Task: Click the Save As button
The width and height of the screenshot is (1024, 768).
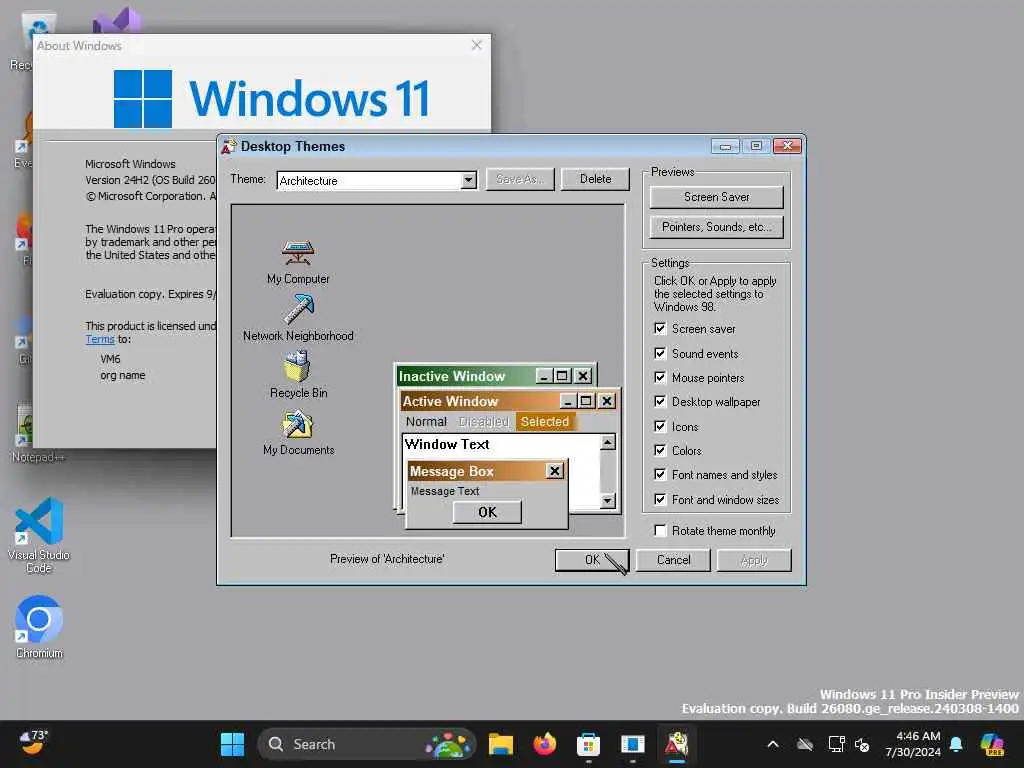Action: [520, 179]
